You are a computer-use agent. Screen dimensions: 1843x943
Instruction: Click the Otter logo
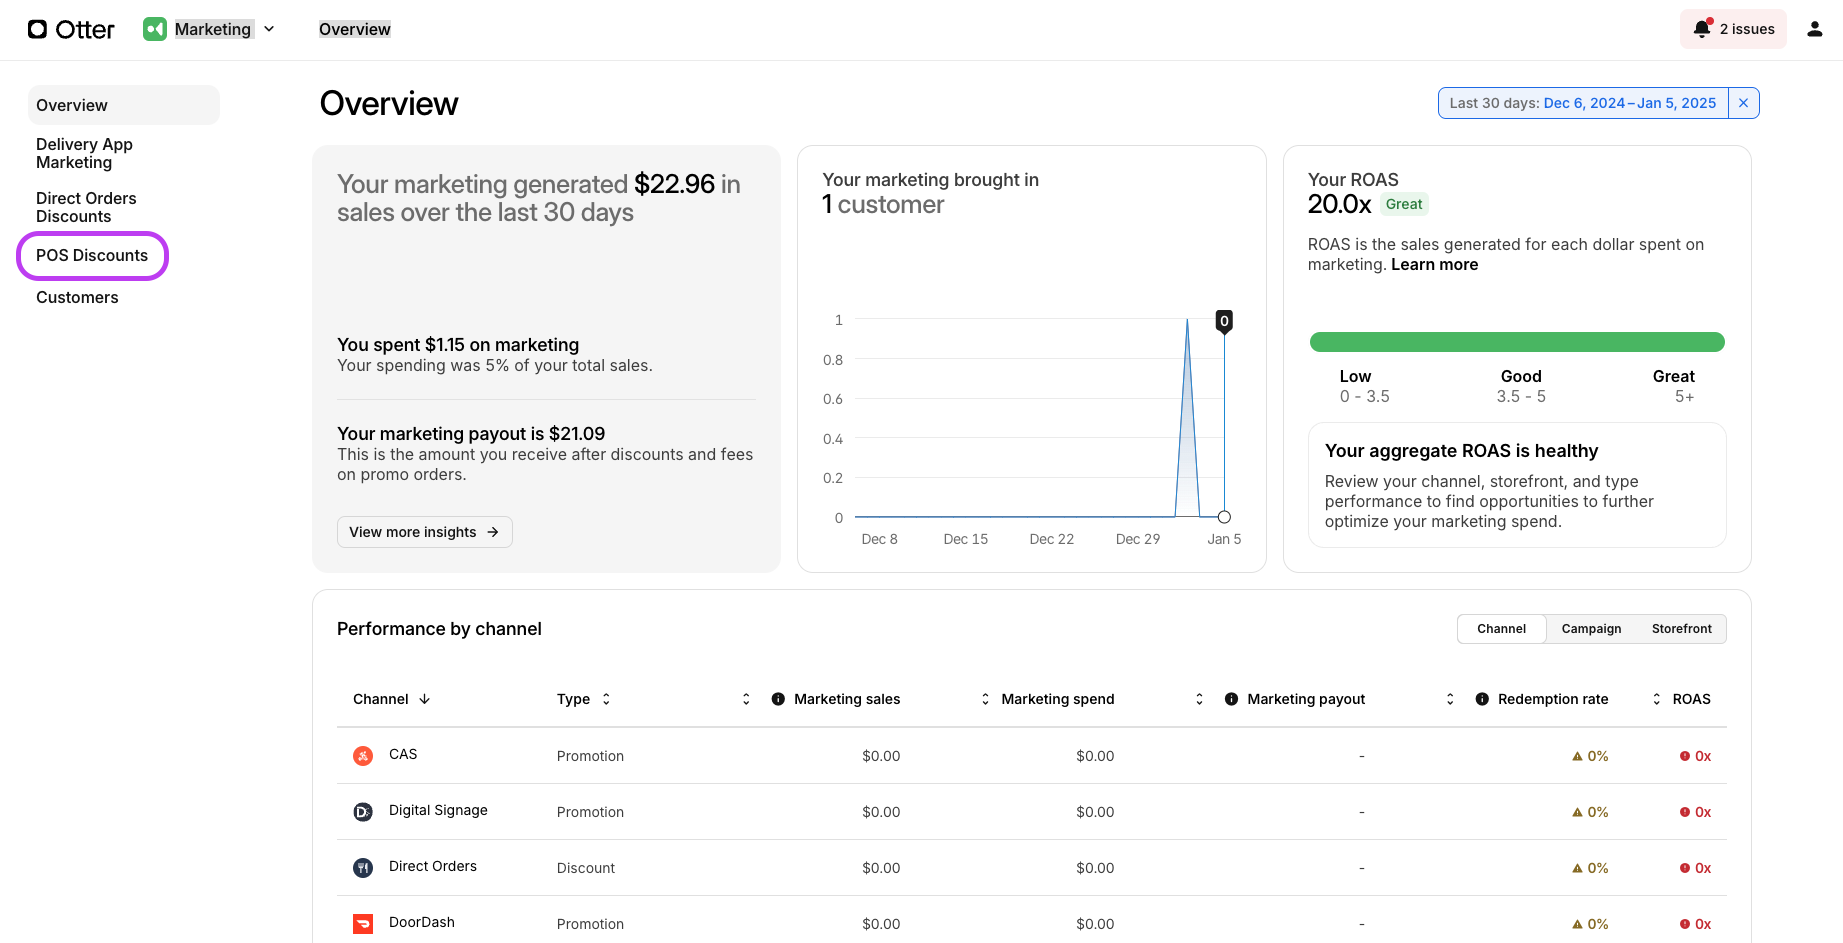point(71,29)
